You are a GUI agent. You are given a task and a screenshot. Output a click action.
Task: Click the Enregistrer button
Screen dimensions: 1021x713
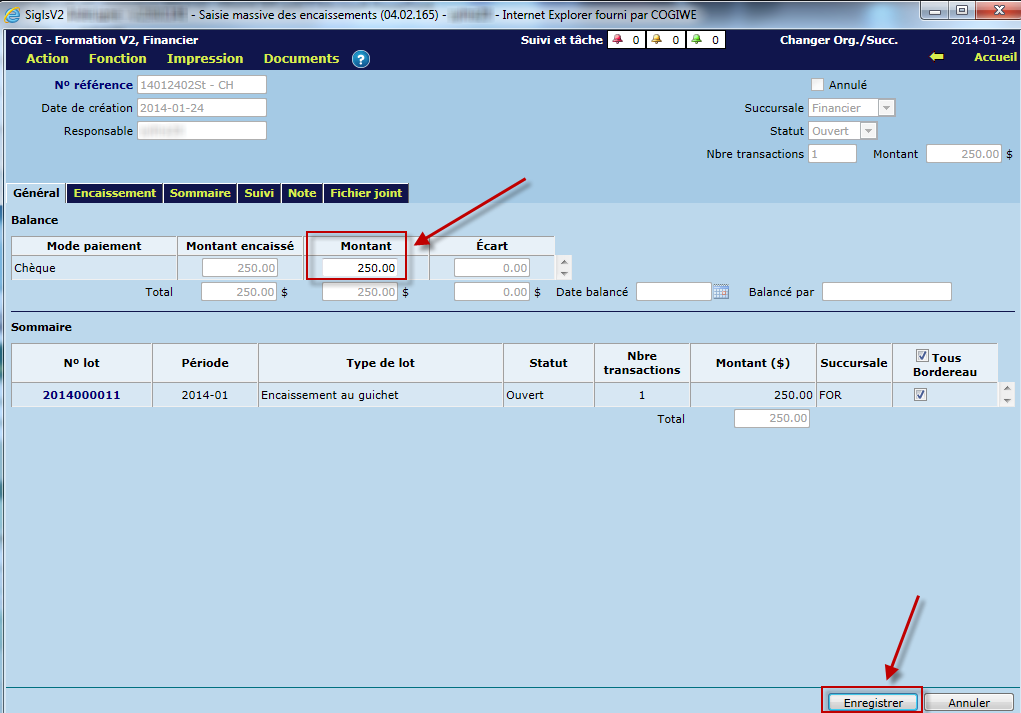tap(870, 703)
